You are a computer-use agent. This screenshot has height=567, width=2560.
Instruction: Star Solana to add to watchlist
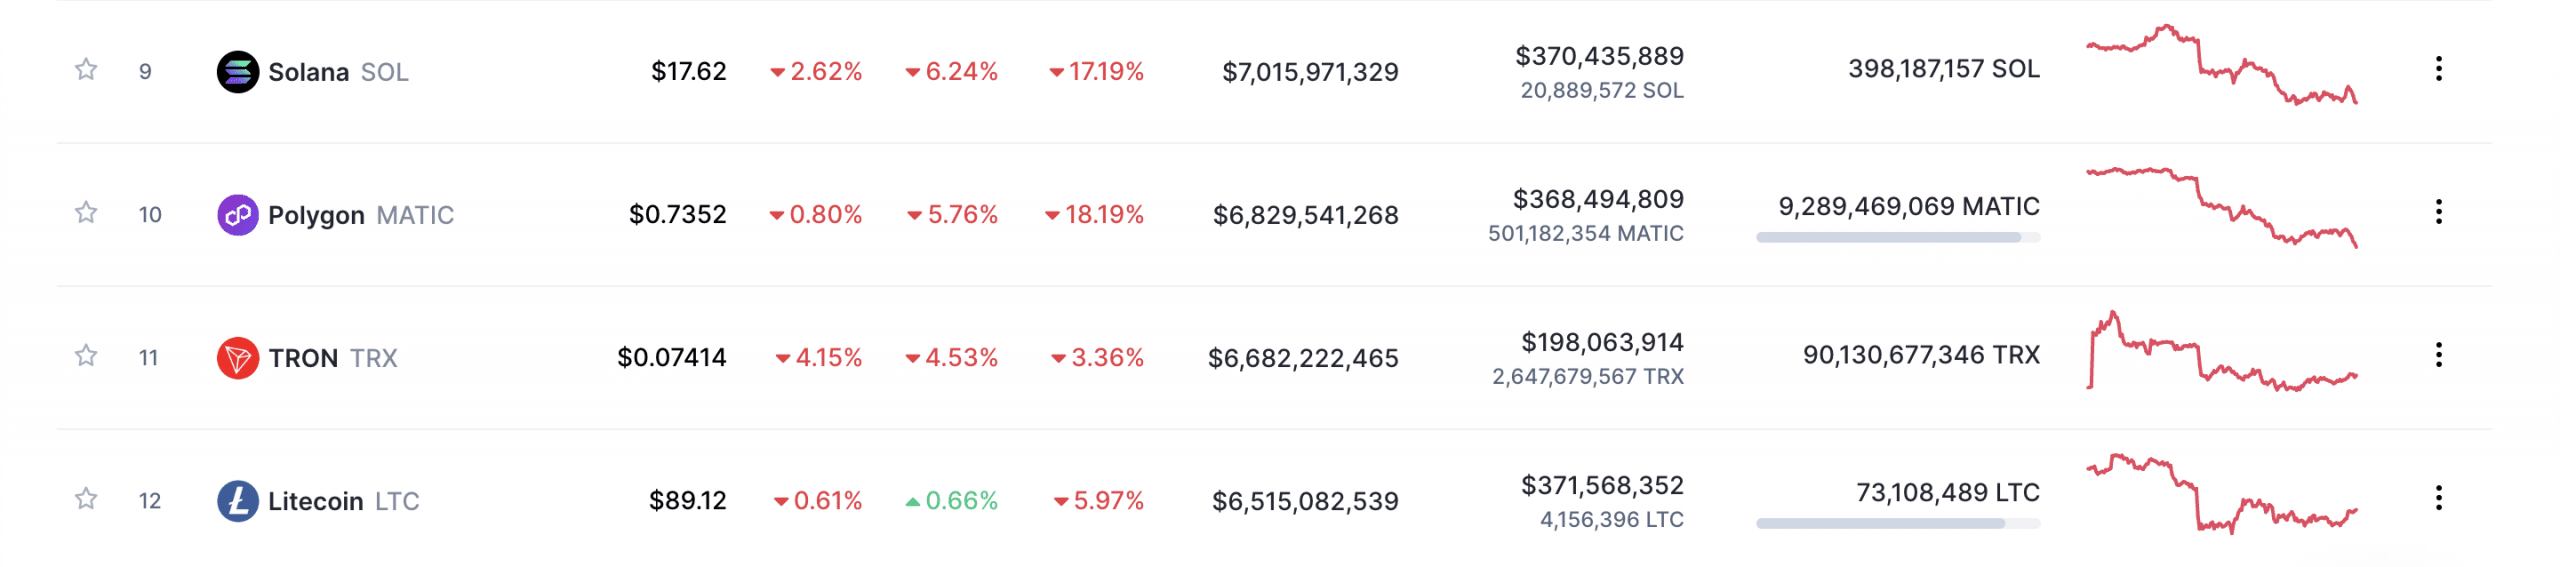pyautogui.click(x=86, y=70)
